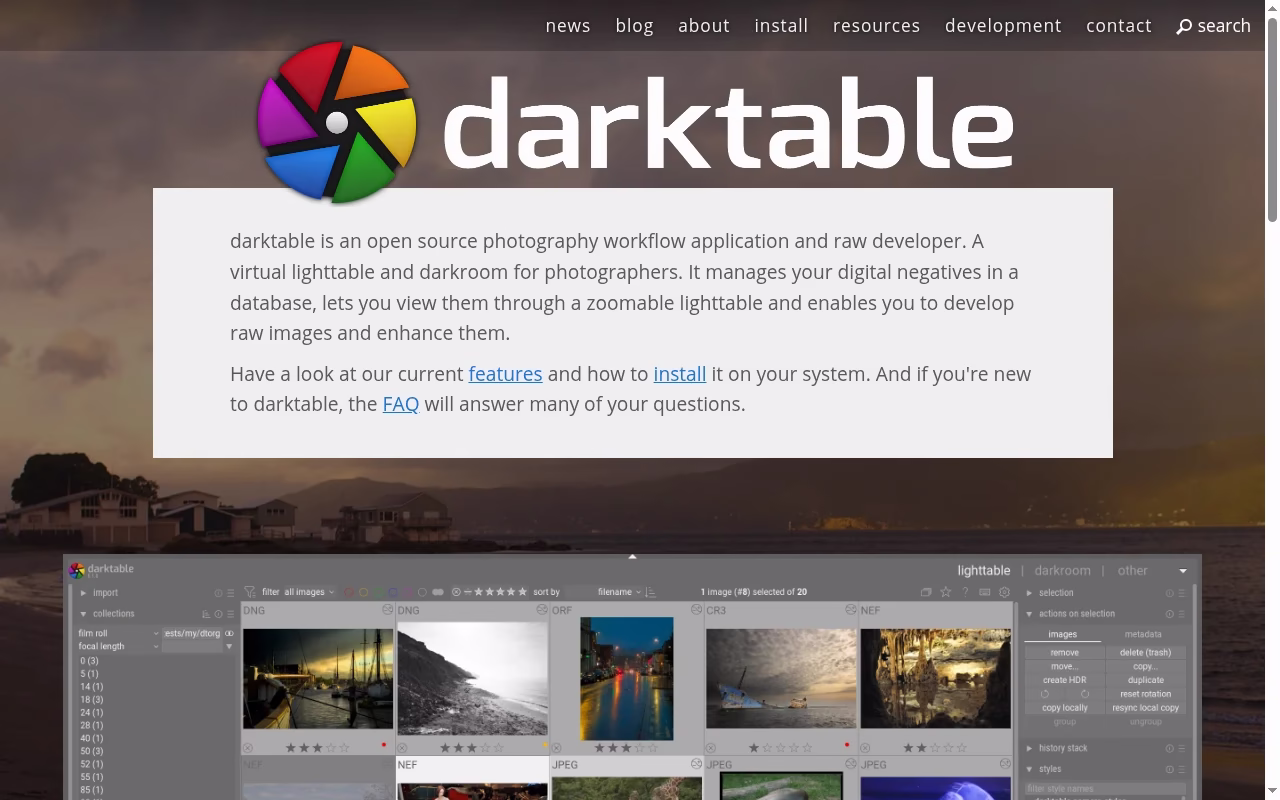This screenshot has width=1280, height=800.
Task: Open the development nav item
Action: [1003, 26]
